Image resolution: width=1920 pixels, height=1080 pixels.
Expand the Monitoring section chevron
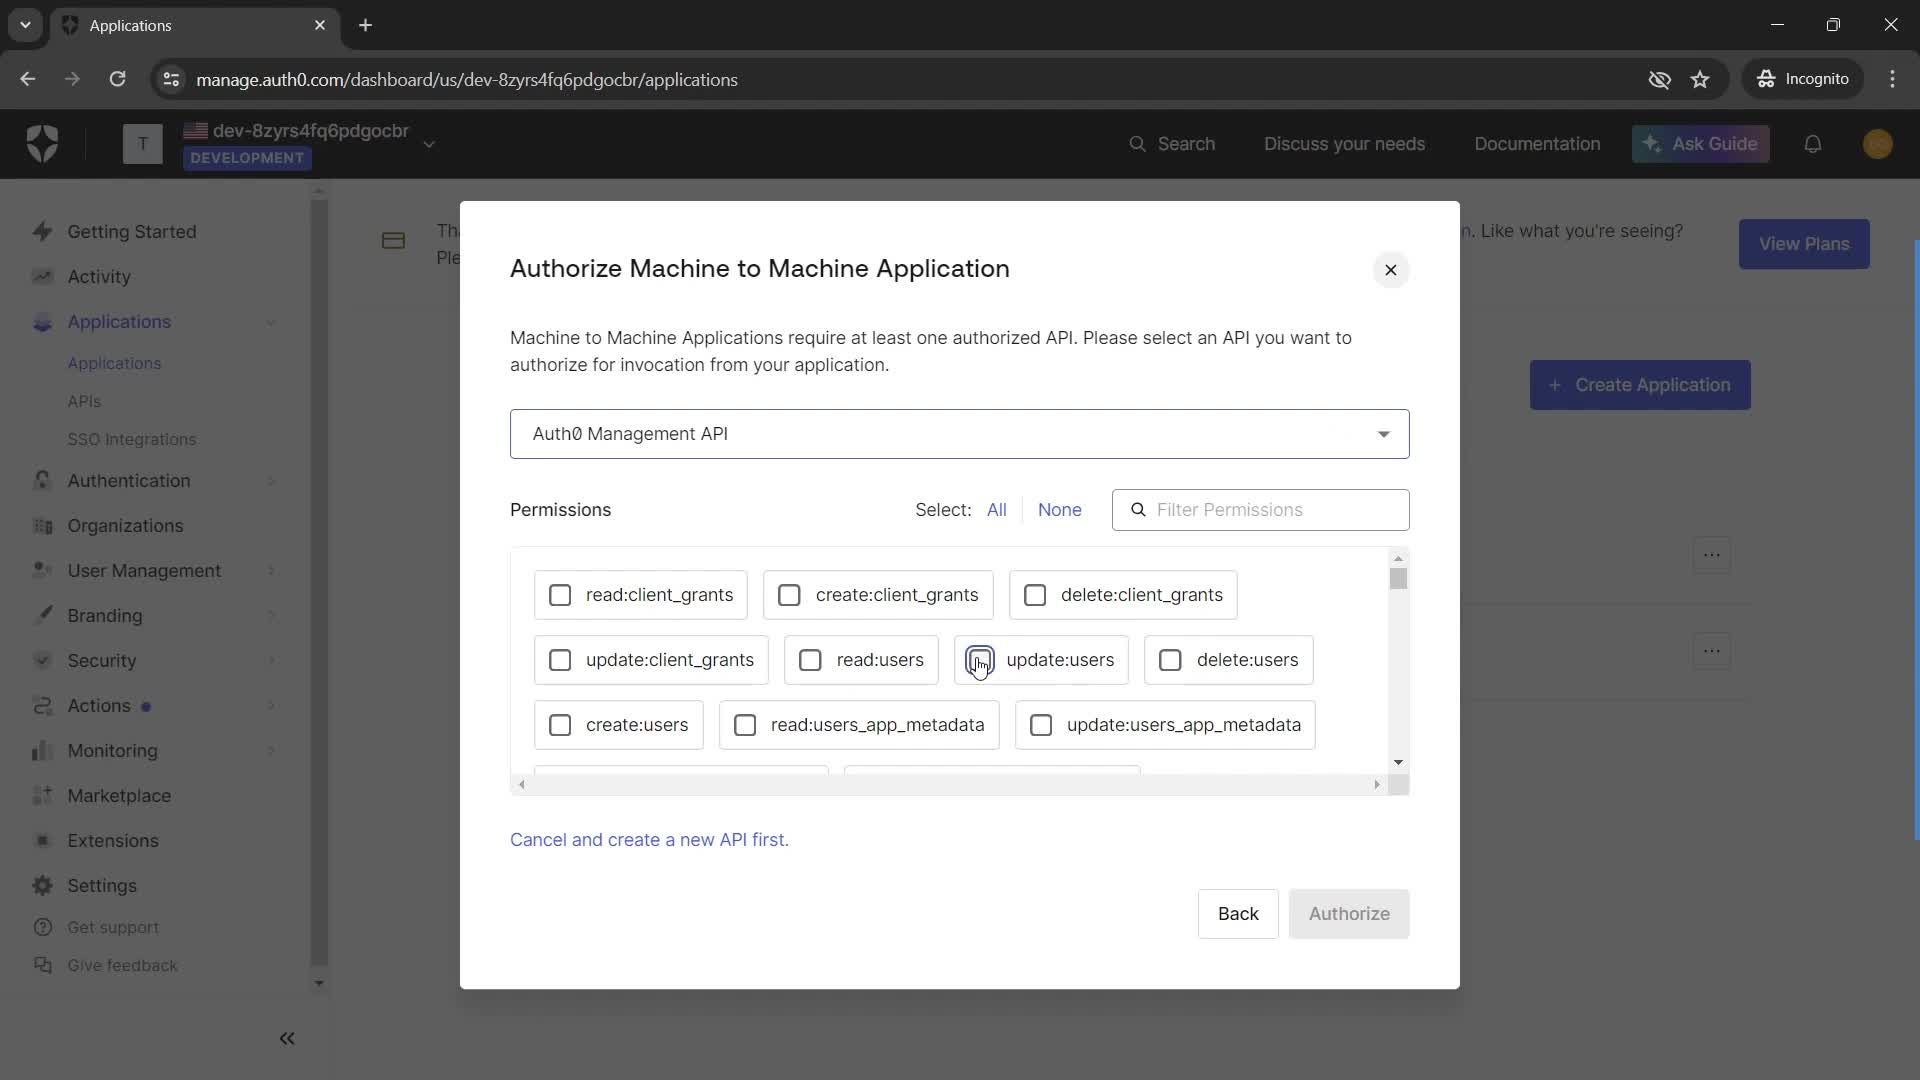[271, 751]
